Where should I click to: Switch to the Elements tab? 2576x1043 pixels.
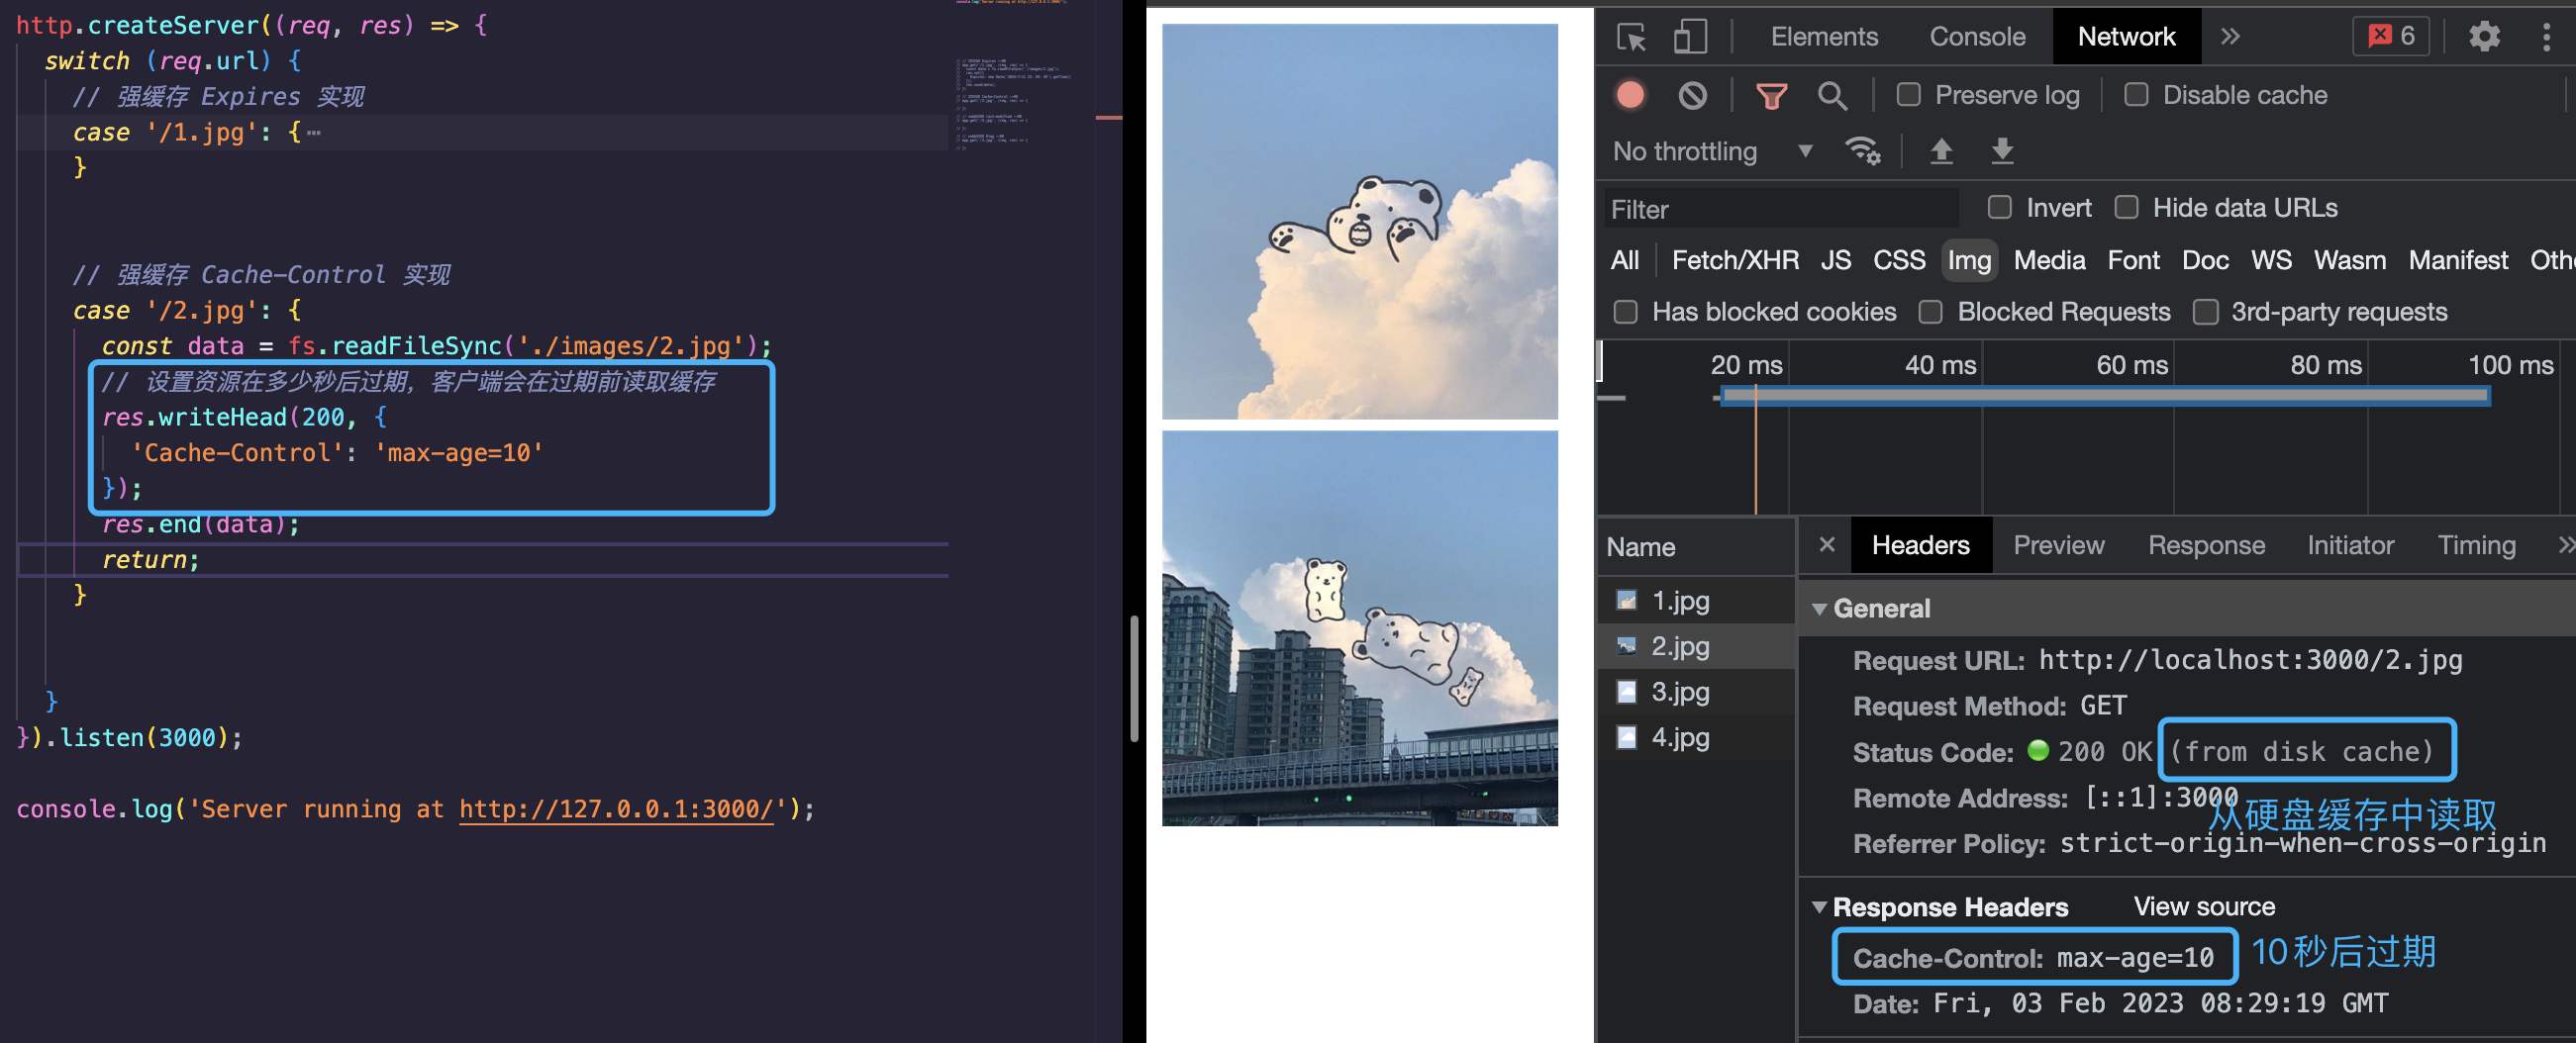pyautogui.click(x=1824, y=37)
